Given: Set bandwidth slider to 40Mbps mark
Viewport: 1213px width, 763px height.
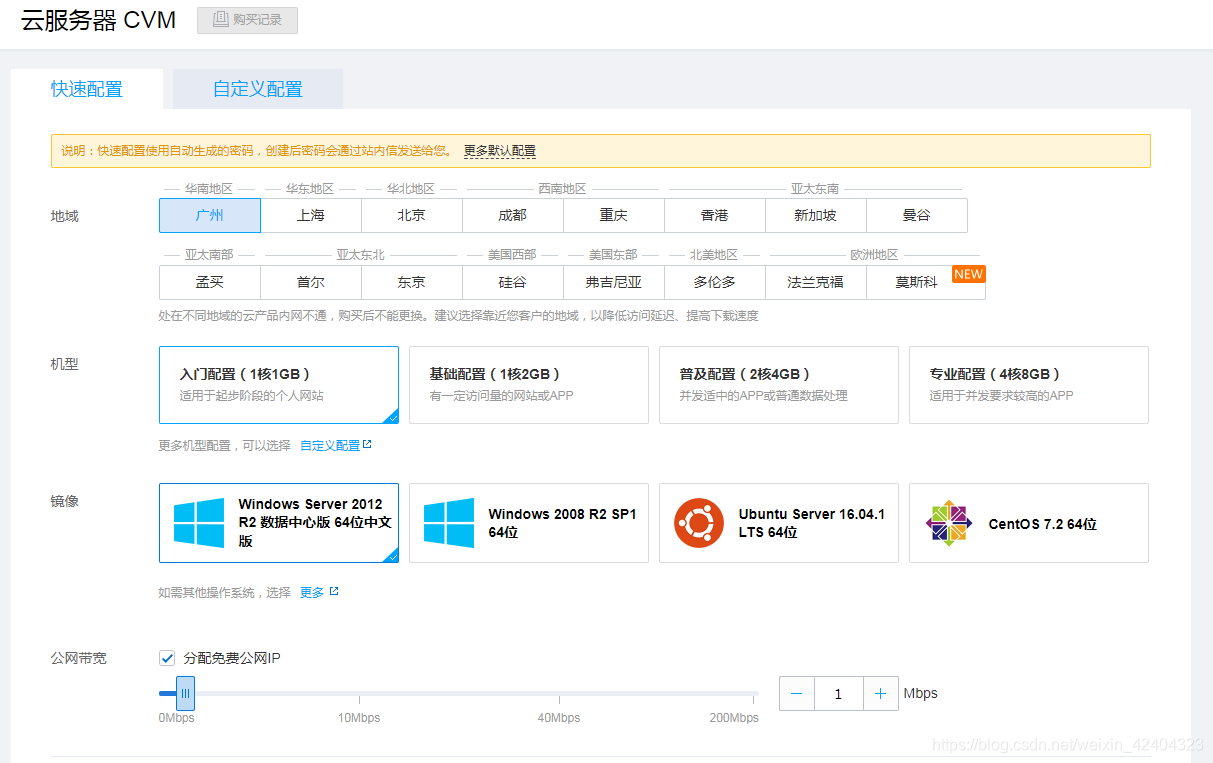Looking at the screenshot, I should [x=559, y=693].
